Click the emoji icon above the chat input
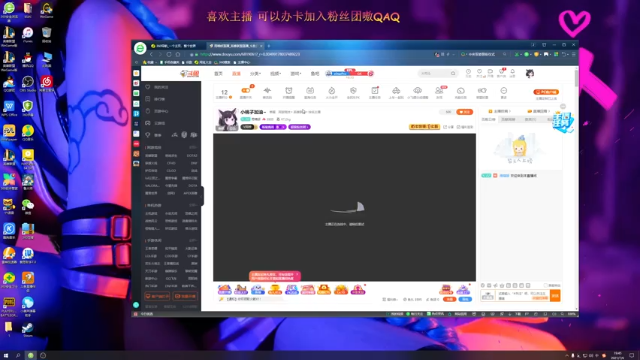This screenshot has height=360, width=640. [x=483, y=285]
